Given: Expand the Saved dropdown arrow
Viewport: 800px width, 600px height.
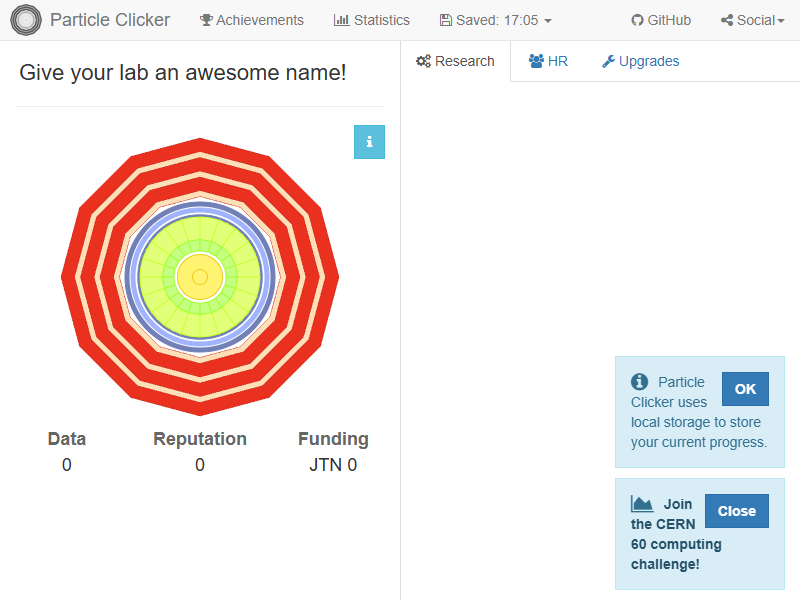Looking at the screenshot, I should pos(548,21).
